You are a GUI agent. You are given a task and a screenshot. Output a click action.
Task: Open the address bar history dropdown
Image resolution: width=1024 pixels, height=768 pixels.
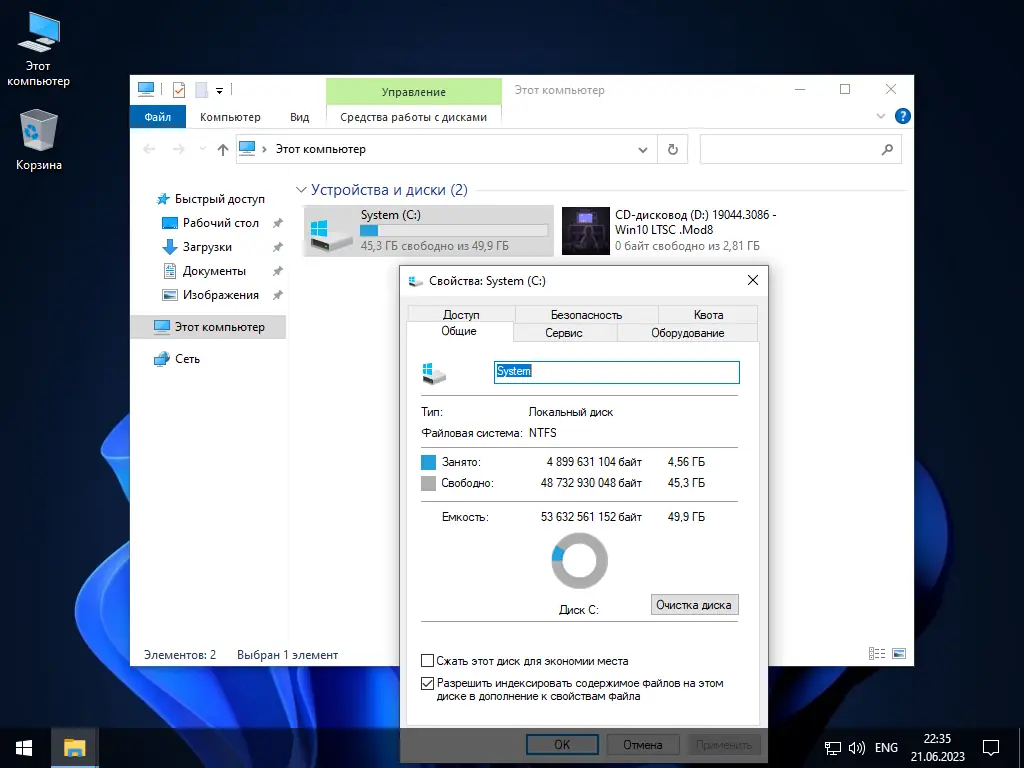click(643, 150)
